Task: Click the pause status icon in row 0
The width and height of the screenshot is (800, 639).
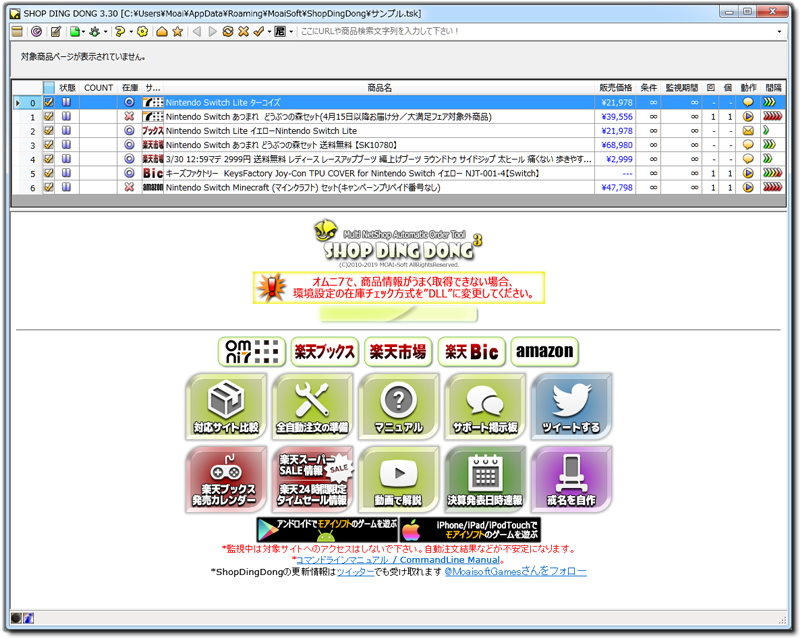Action: tap(66, 102)
